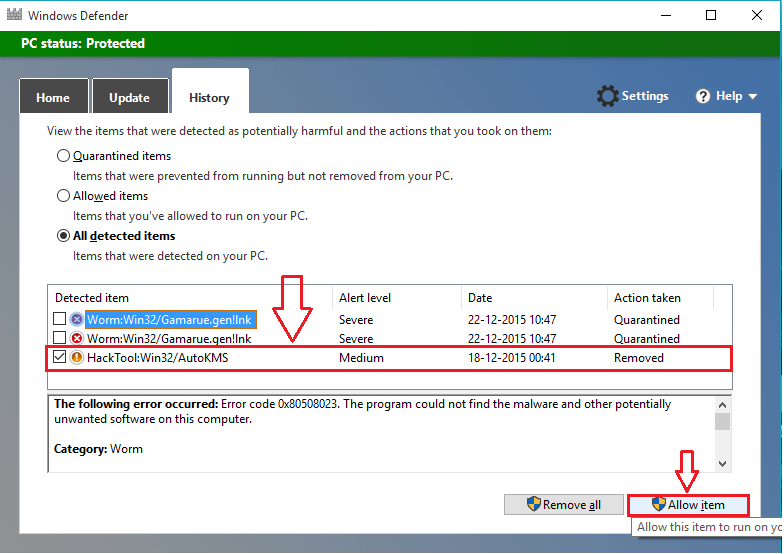Click the Help question mark icon
This screenshot has height=554, width=784.
pyautogui.click(x=702, y=96)
